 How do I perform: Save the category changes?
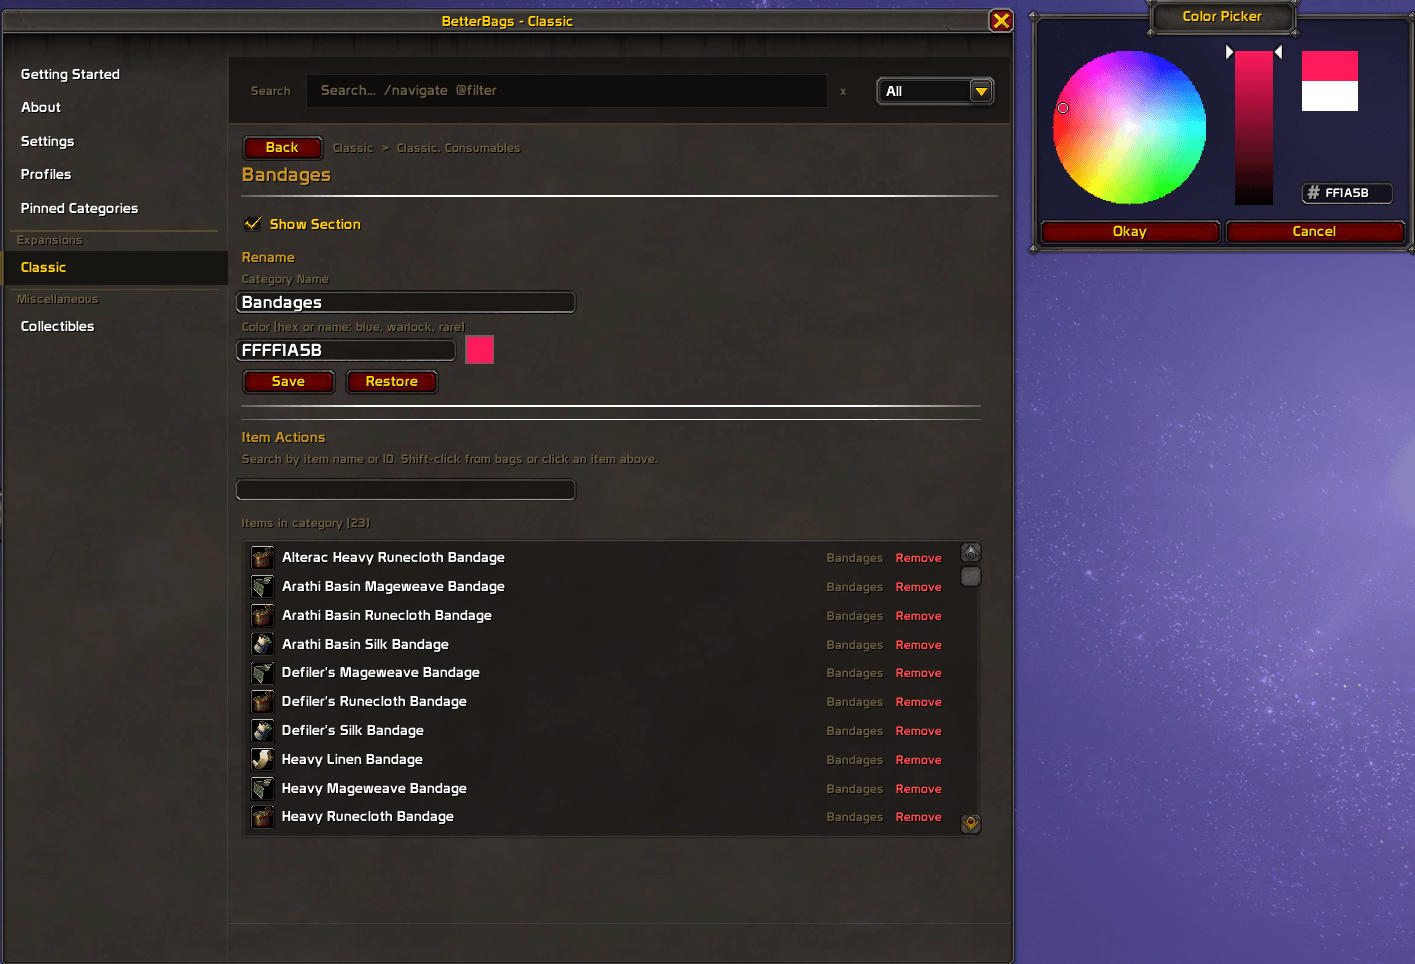(288, 381)
